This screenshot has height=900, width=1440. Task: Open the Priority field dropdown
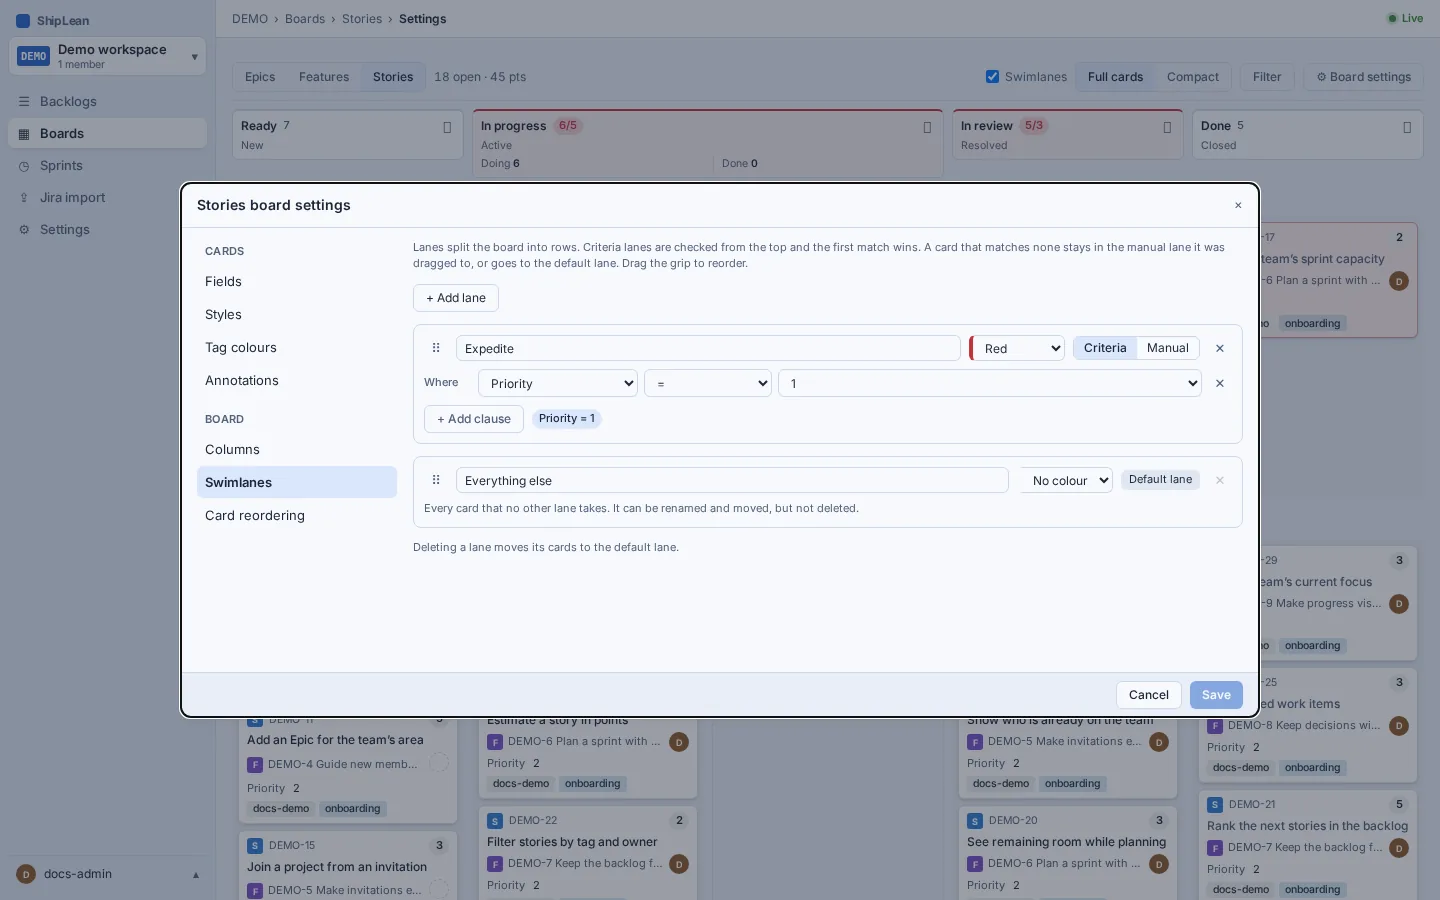(x=558, y=383)
